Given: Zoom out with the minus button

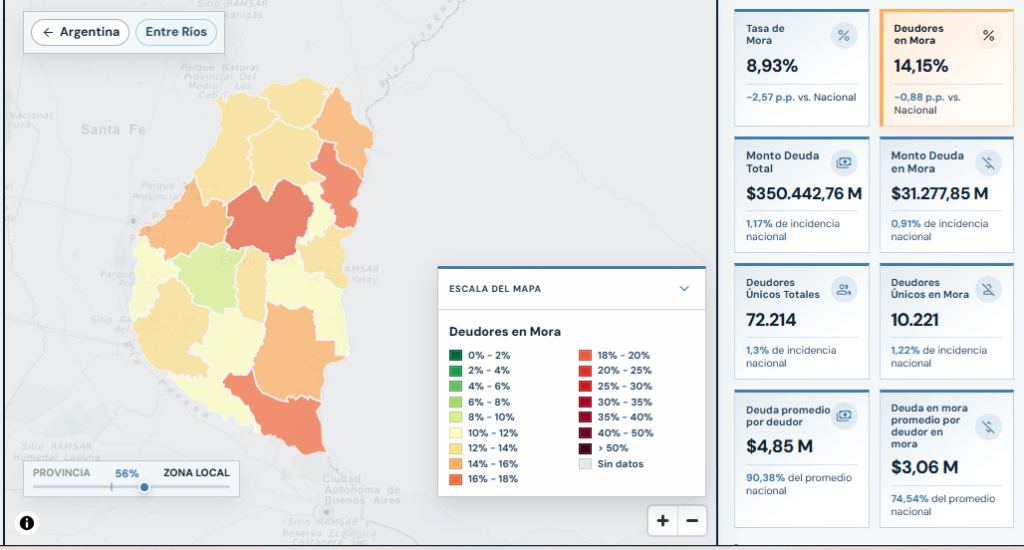Looking at the screenshot, I should (x=692, y=521).
